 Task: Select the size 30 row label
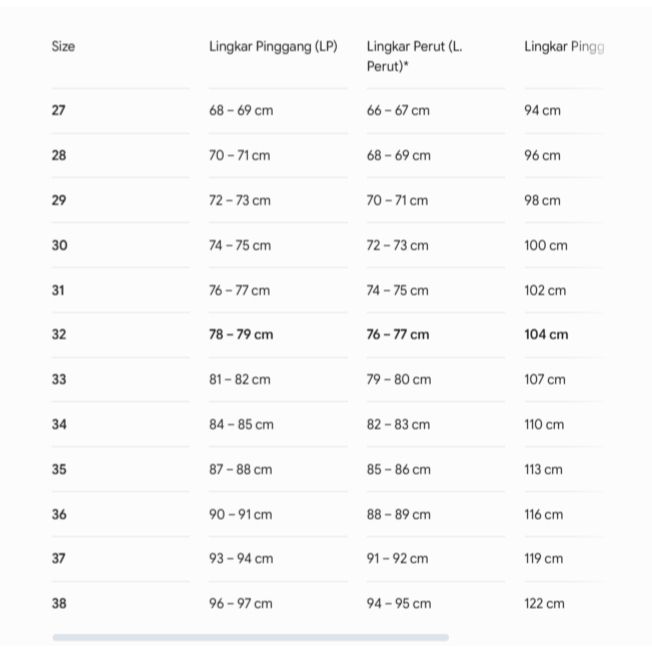59,245
